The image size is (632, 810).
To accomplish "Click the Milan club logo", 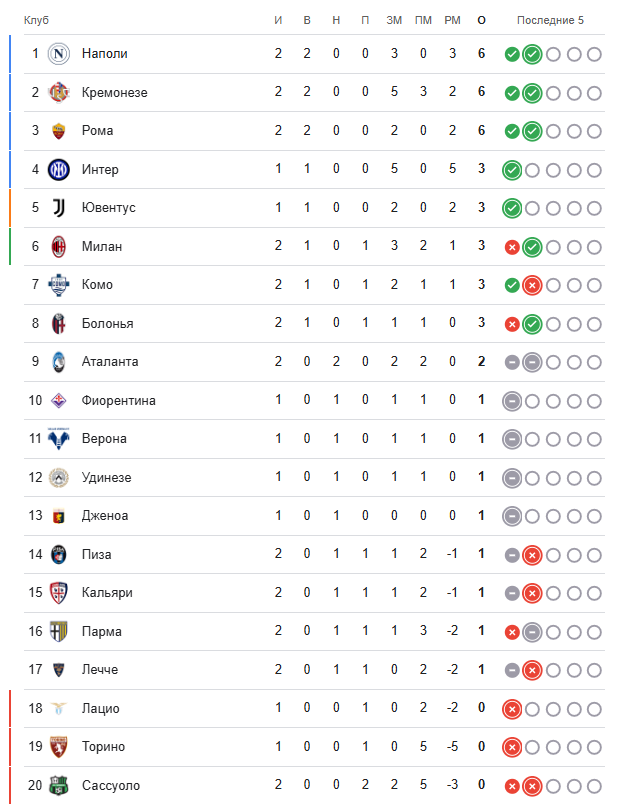I will coord(61,246).
